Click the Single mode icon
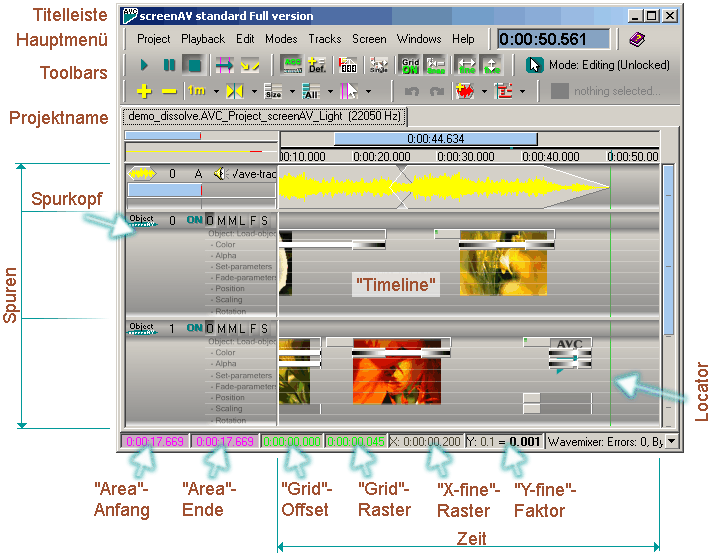 pyautogui.click(x=379, y=65)
